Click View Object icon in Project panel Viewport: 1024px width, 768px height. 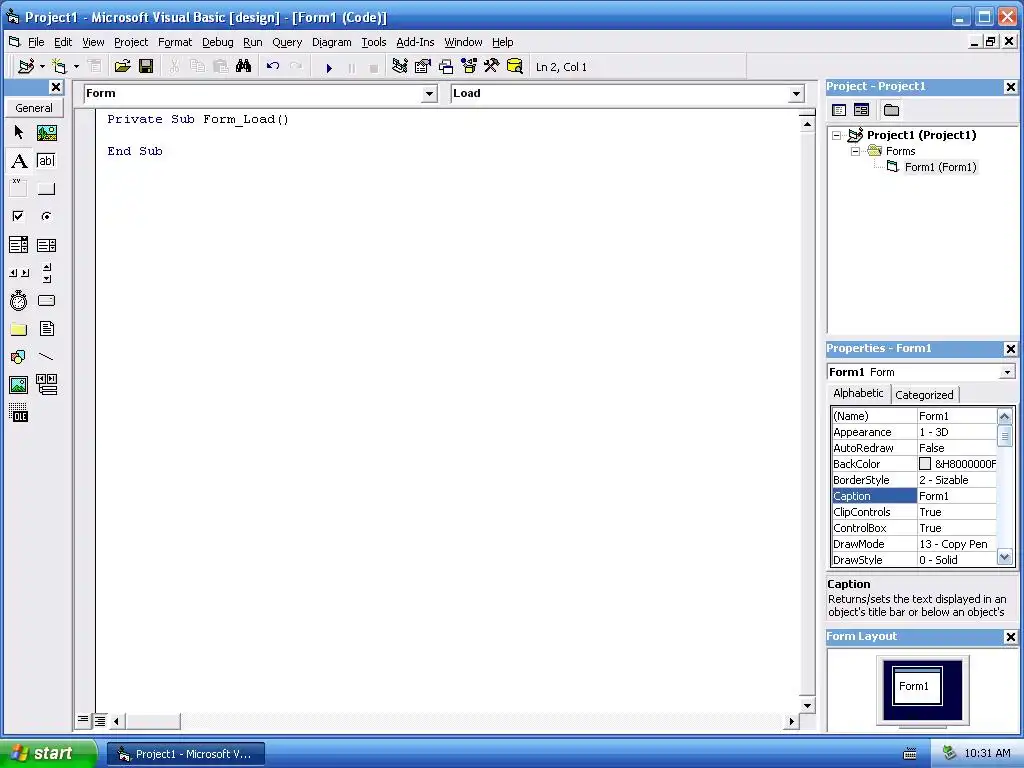pyautogui.click(x=861, y=110)
